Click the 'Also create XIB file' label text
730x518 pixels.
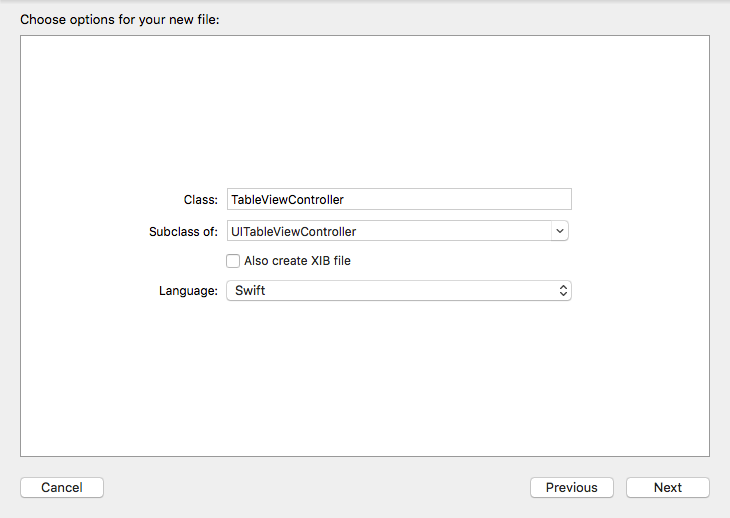click(x=297, y=261)
